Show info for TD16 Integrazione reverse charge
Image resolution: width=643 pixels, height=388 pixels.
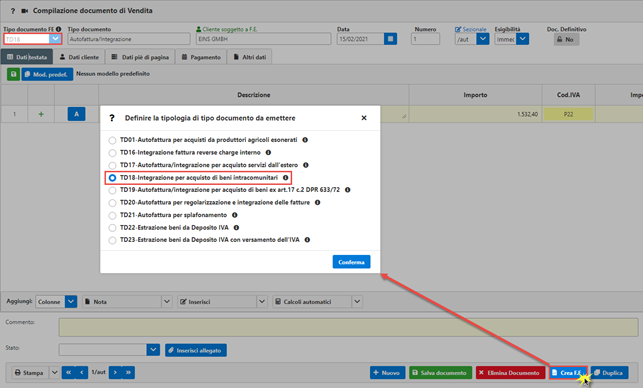coord(268,153)
